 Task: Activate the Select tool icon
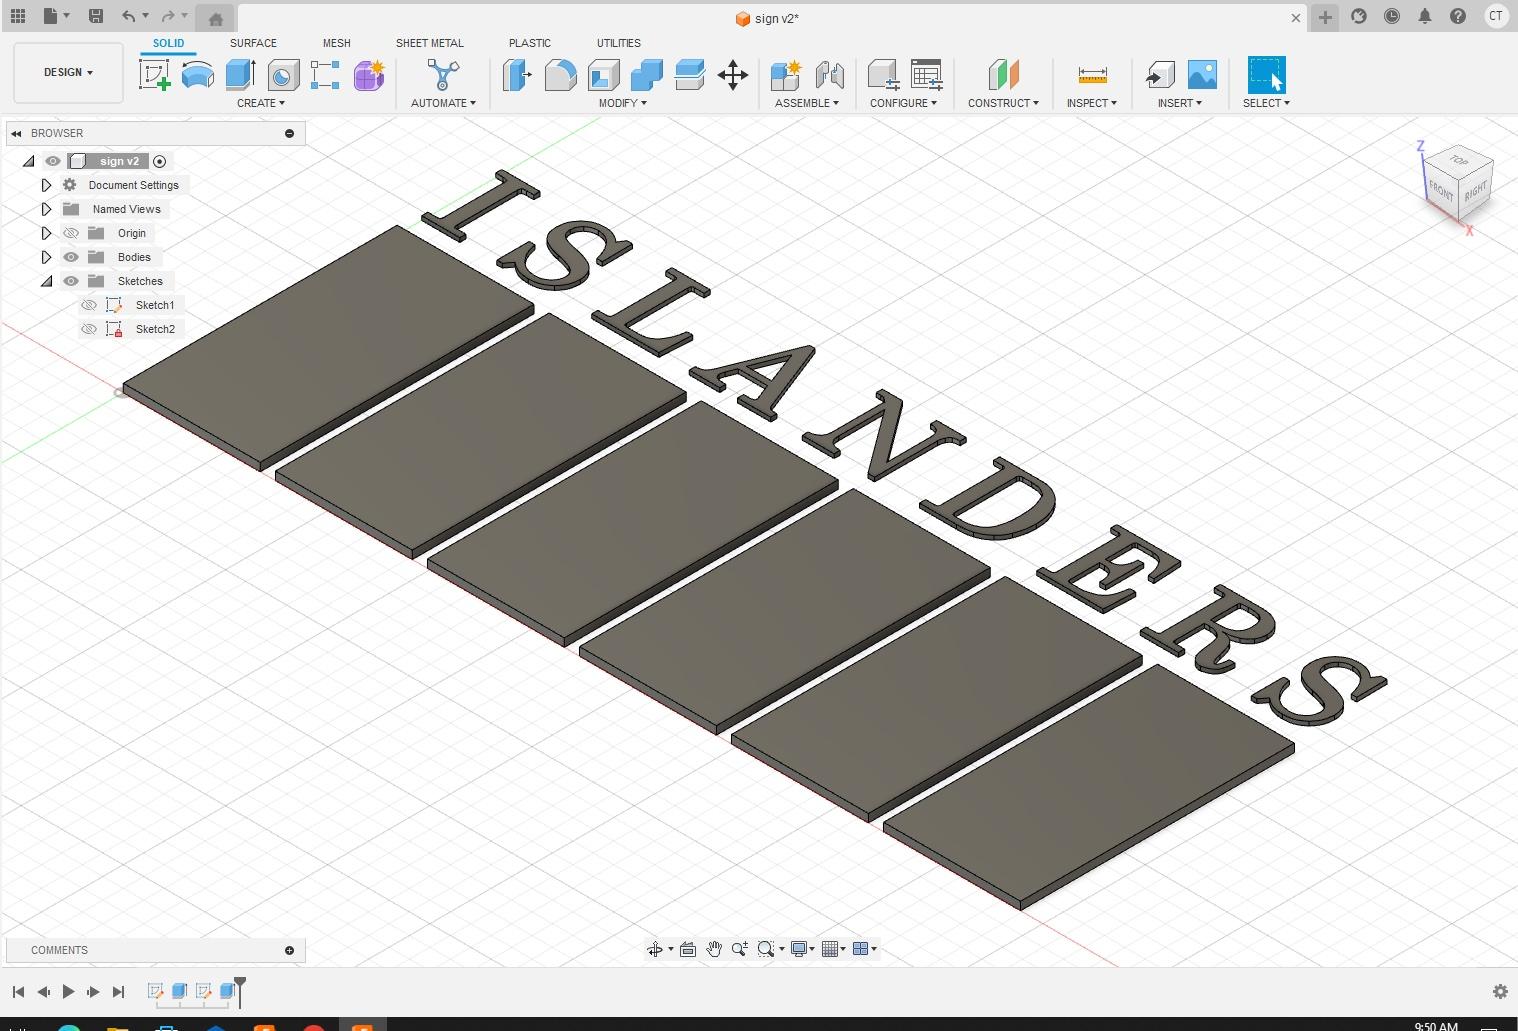click(x=1266, y=75)
